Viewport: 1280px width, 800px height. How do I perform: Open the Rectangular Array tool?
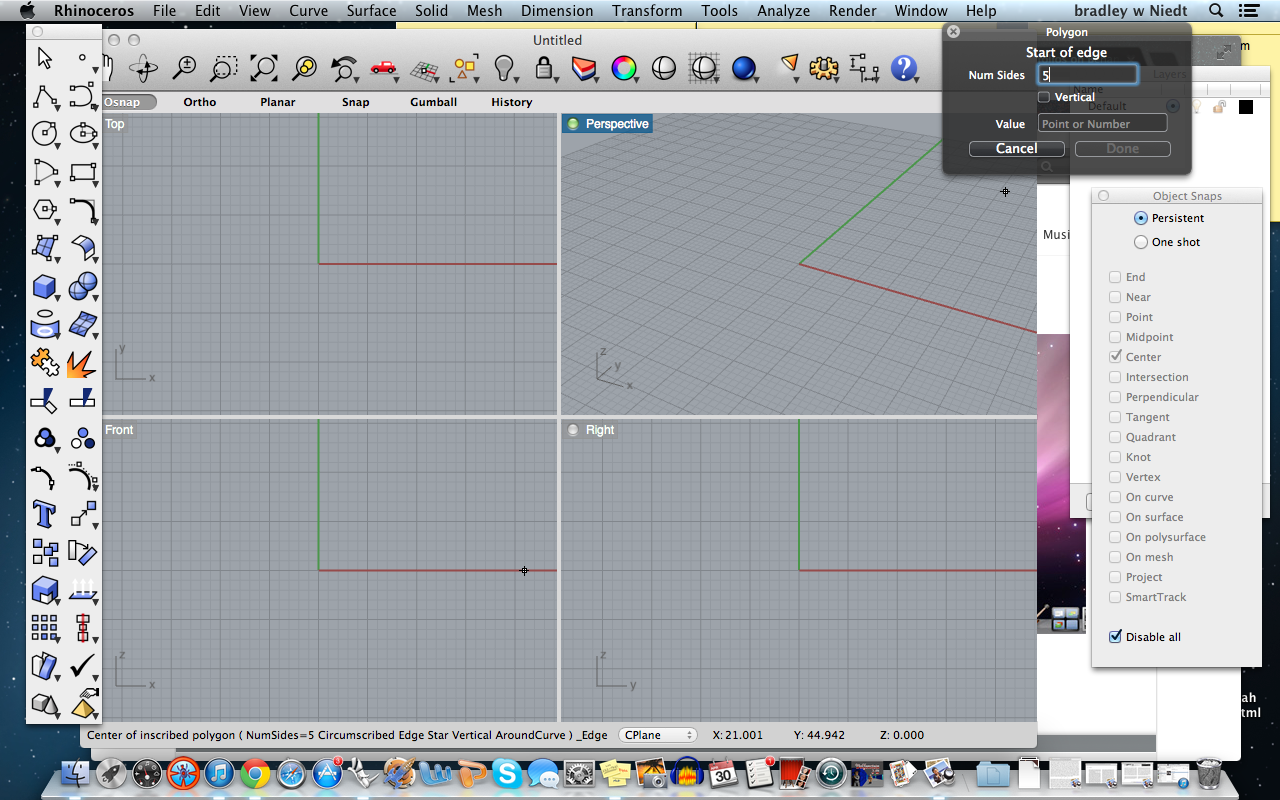click(x=44, y=628)
